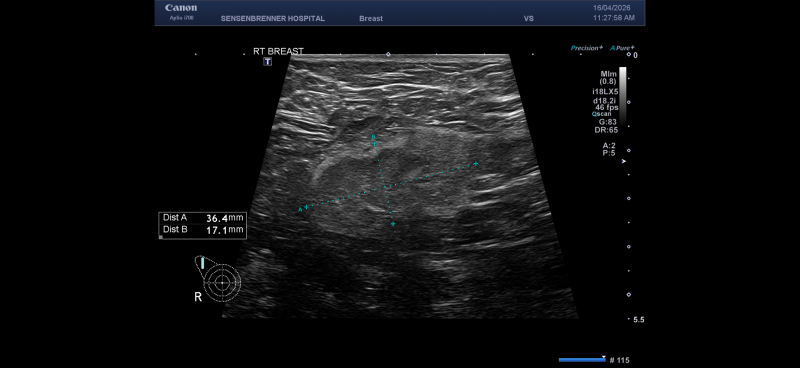Viewport: 800px width, 368px height.
Task: Click the G:83 gain value
Action: pyautogui.click(x=608, y=122)
